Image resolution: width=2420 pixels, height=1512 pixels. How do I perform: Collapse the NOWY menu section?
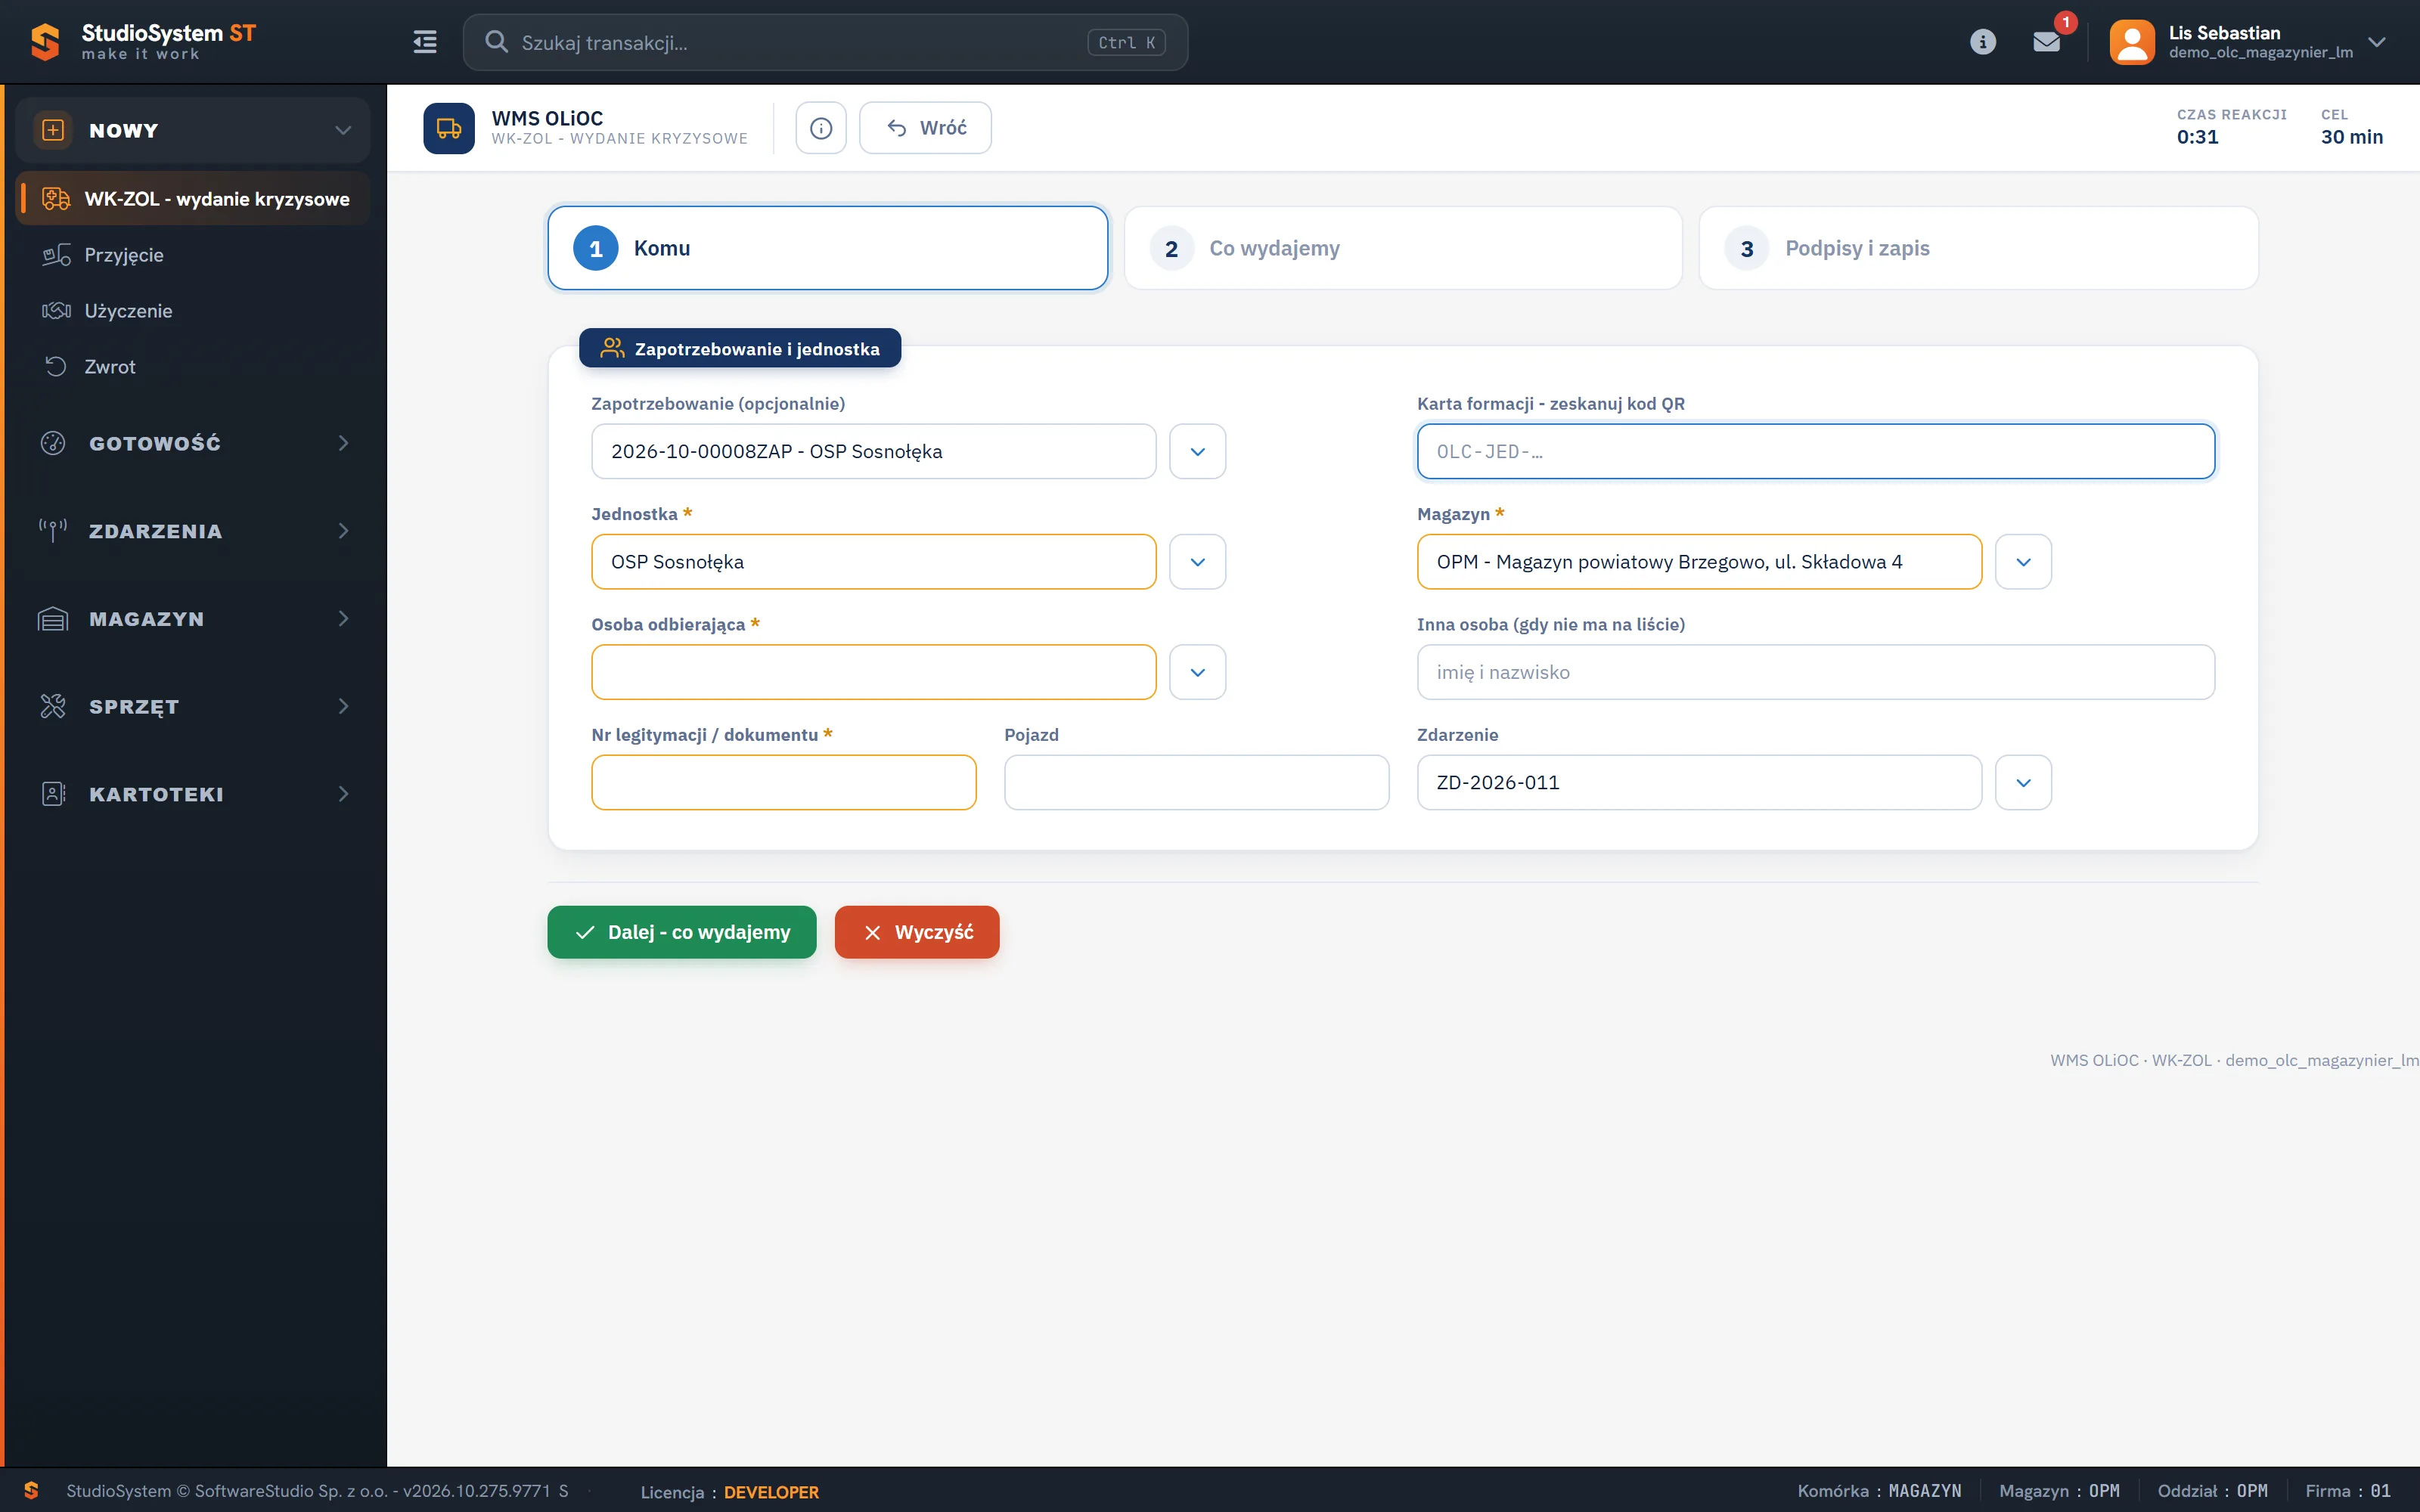click(343, 130)
